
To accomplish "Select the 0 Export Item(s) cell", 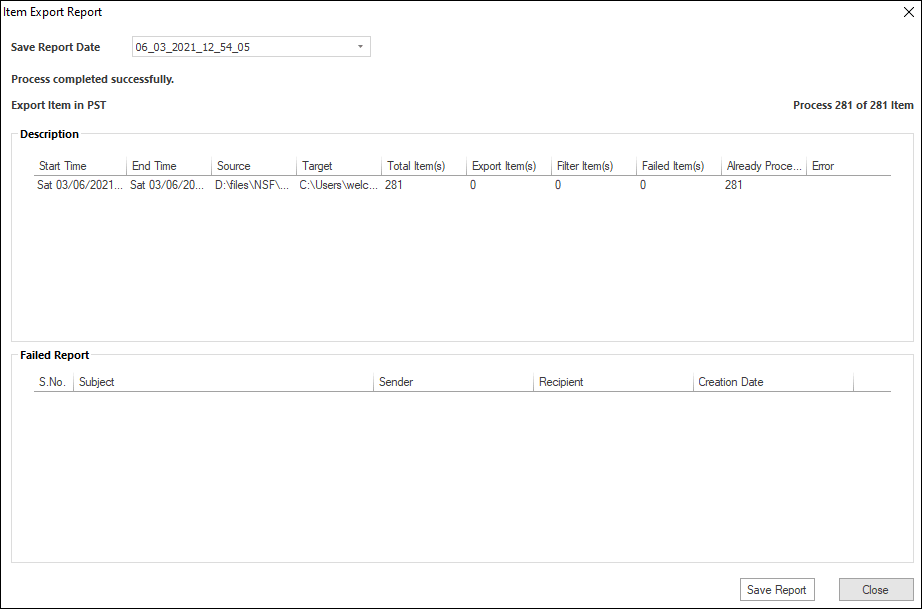I will pyautogui.click(x=473, y=185).
